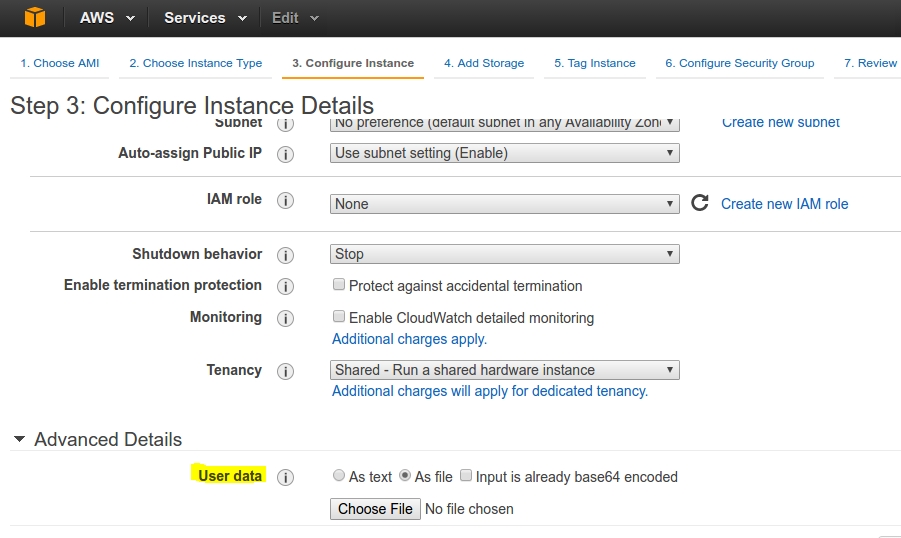Click the Monitoring info icon
The image size is (901, 538).
285,318
